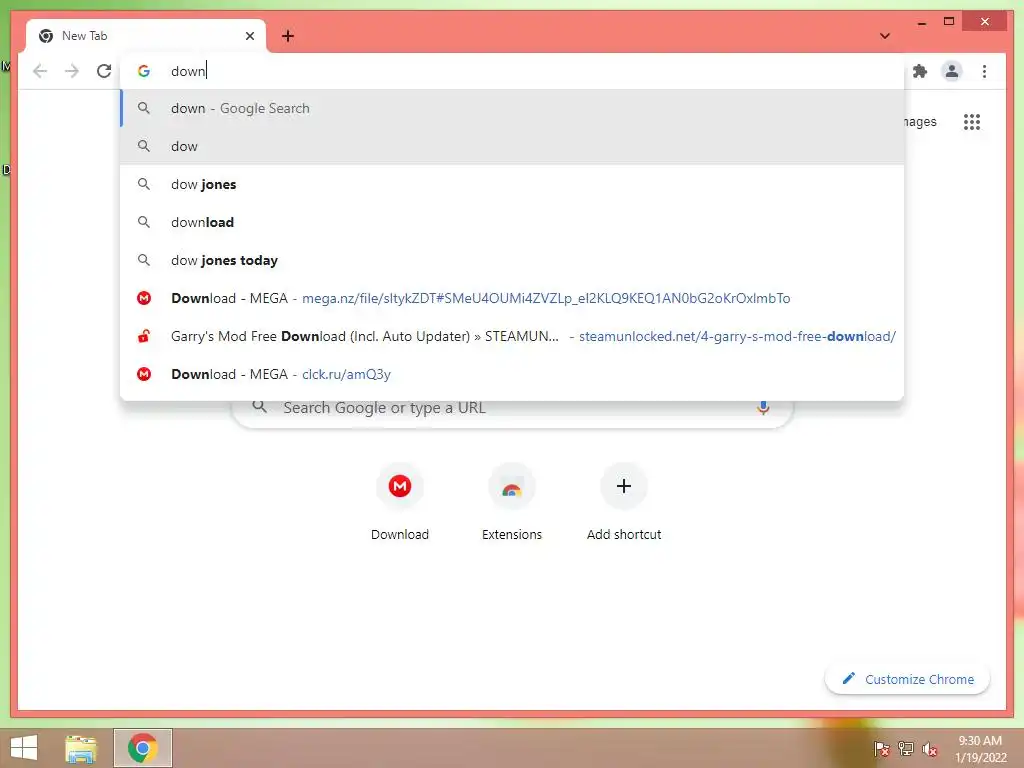Open a new tab with plus button

coord(288,36)
